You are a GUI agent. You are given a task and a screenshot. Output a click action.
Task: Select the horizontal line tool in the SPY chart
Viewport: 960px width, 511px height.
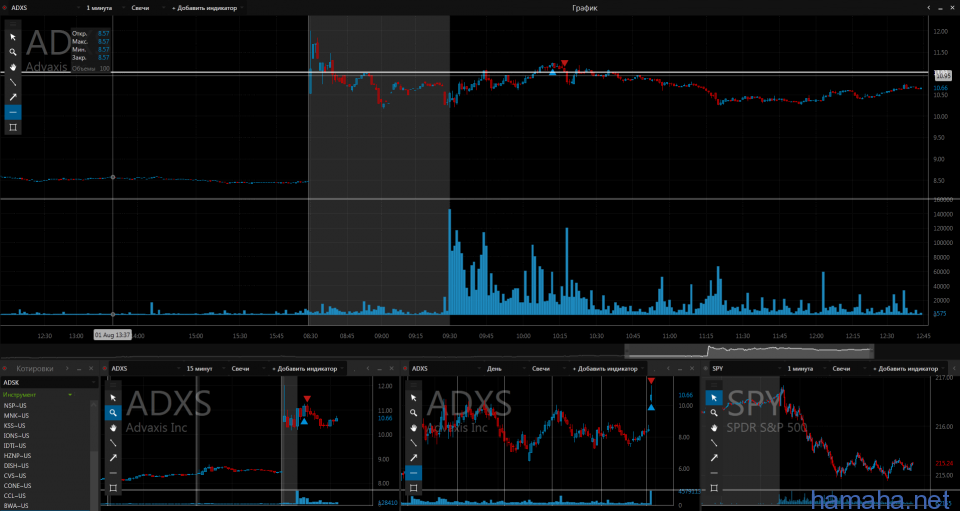(714, 472)
